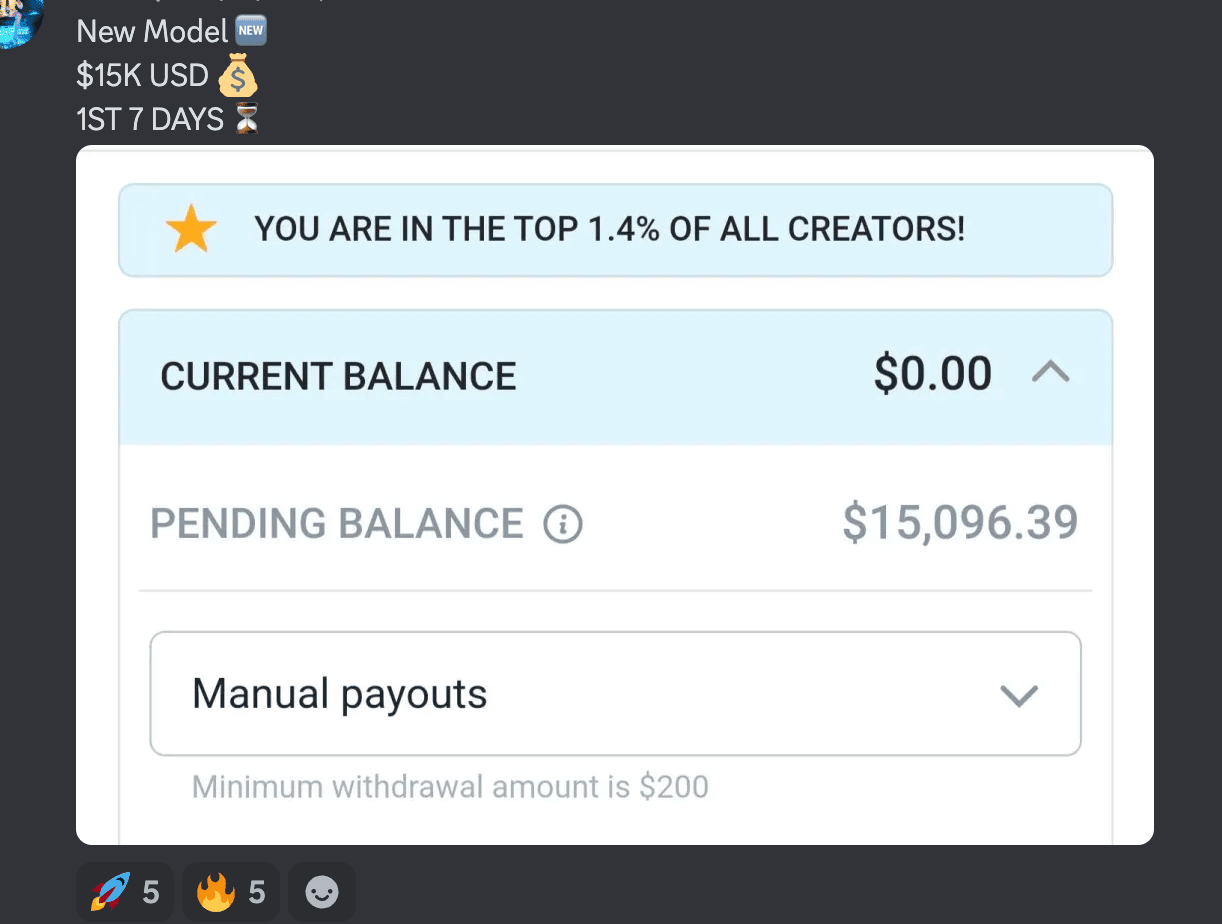The height and width of the screenshot is (924, 1222).
Task: Click the NEW emoji after New Model
Action: point(251,32)
